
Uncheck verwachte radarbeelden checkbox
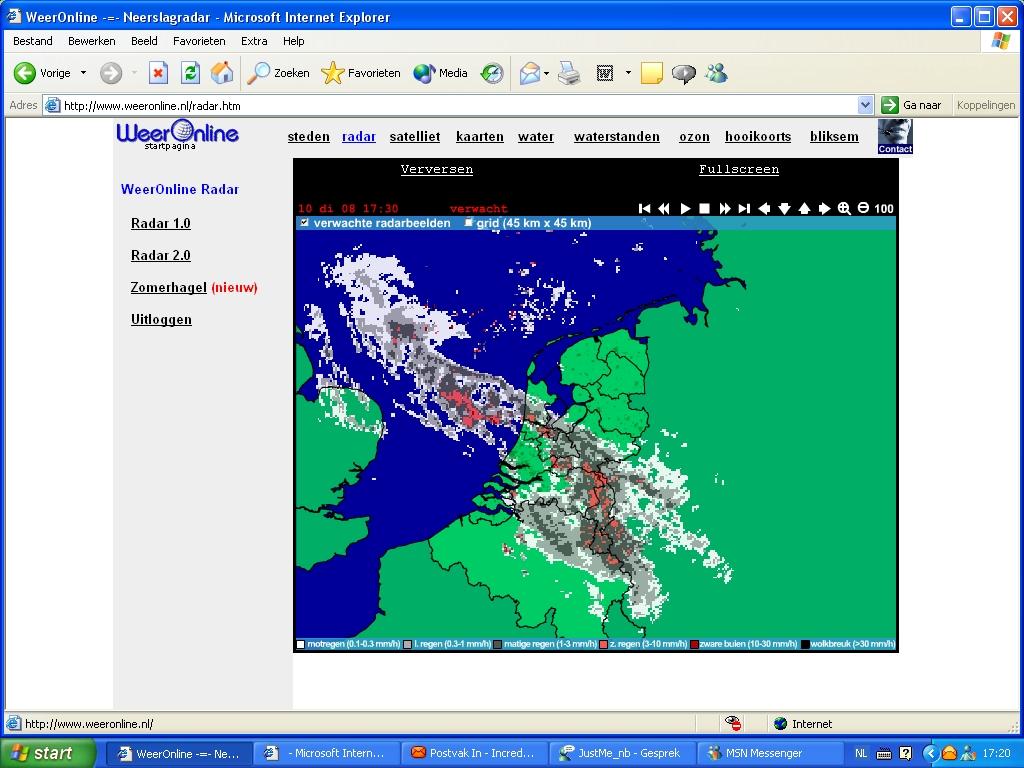(x=304, y=223)
